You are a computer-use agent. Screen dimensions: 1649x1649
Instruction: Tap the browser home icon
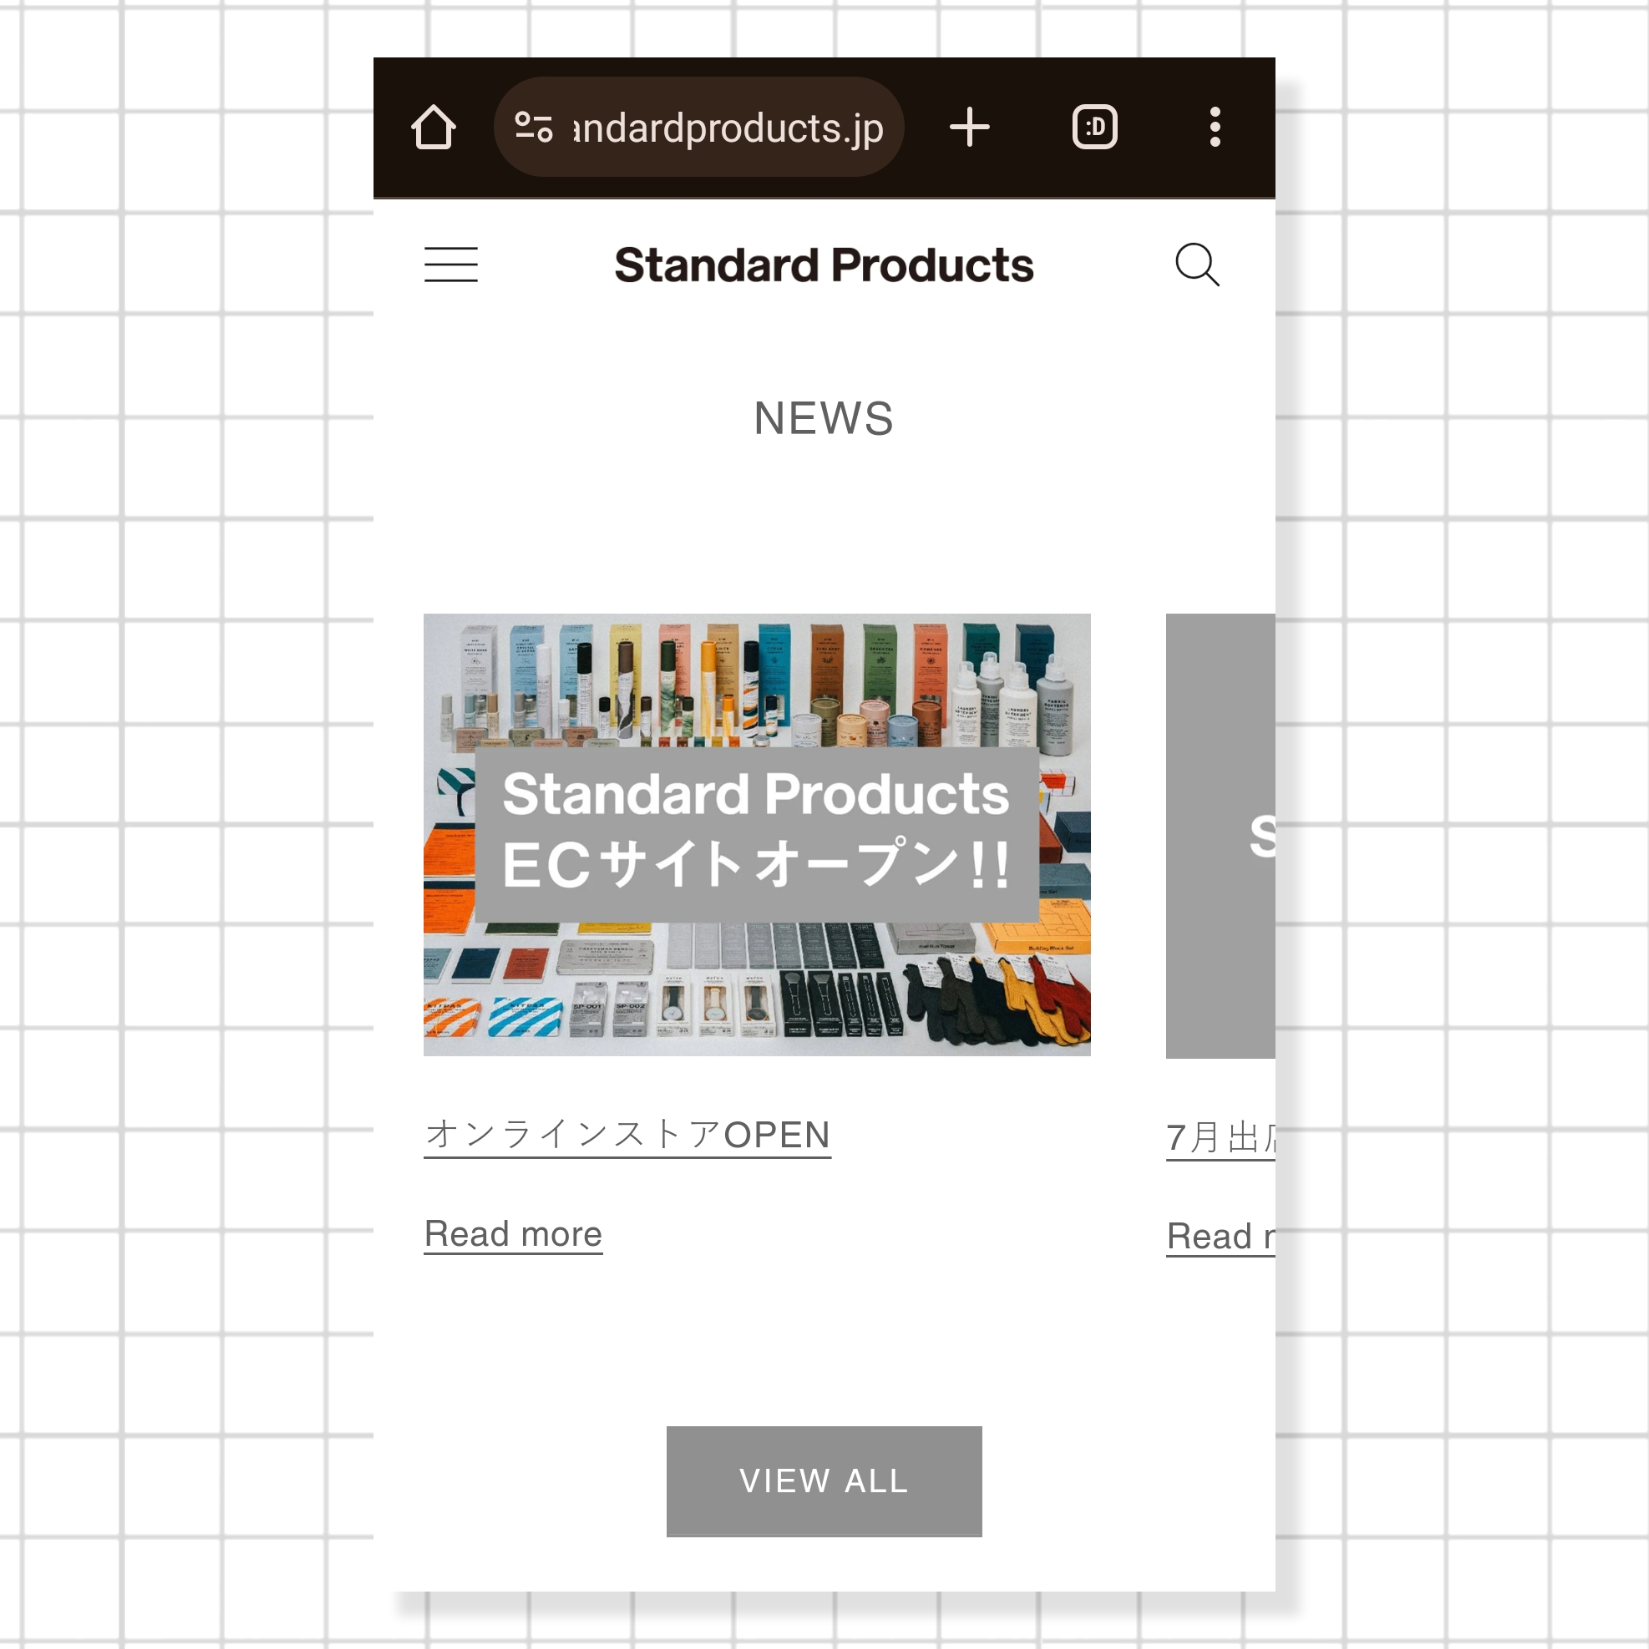433,128
